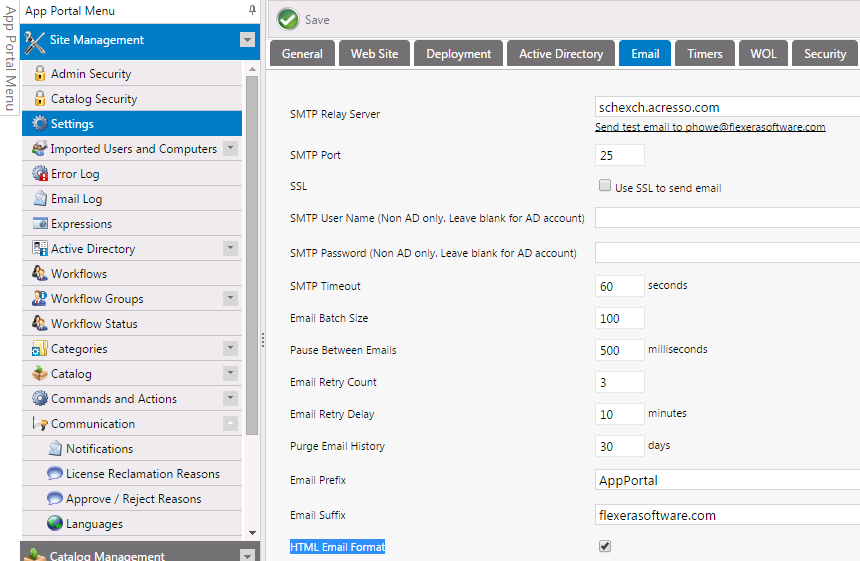The height and width of the screenshot is (561, 860).
Task: Enable Use SSL to send email
Action: click(605, 186)
